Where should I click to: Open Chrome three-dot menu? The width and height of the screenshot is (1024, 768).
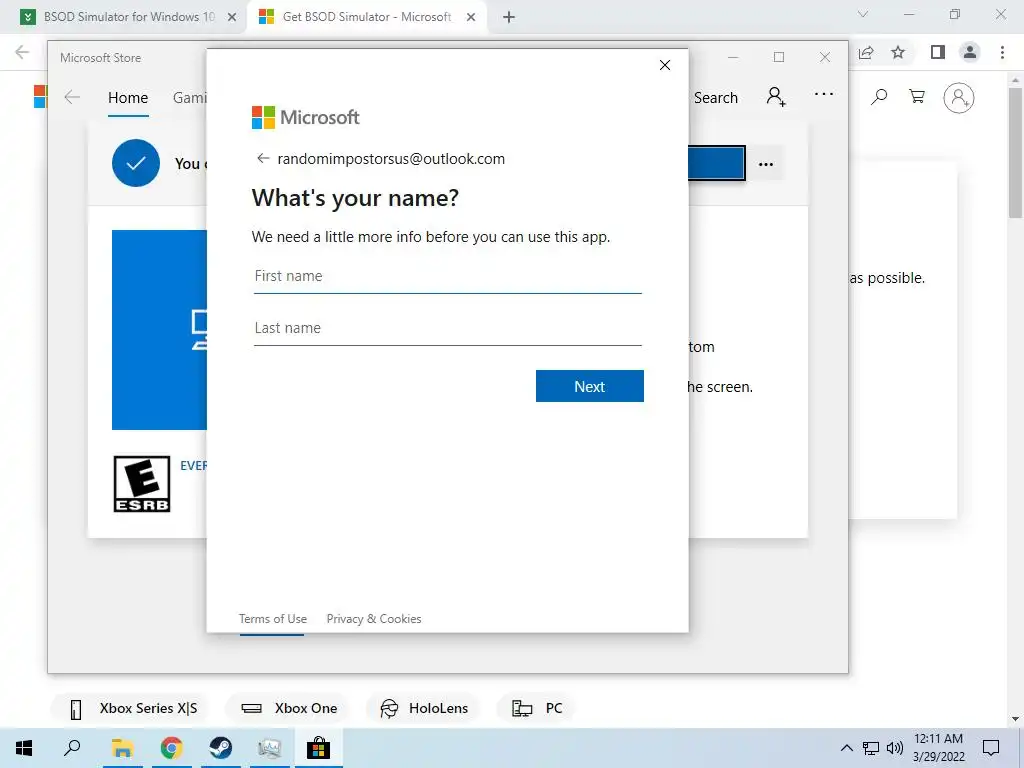tap(1002, 52)
